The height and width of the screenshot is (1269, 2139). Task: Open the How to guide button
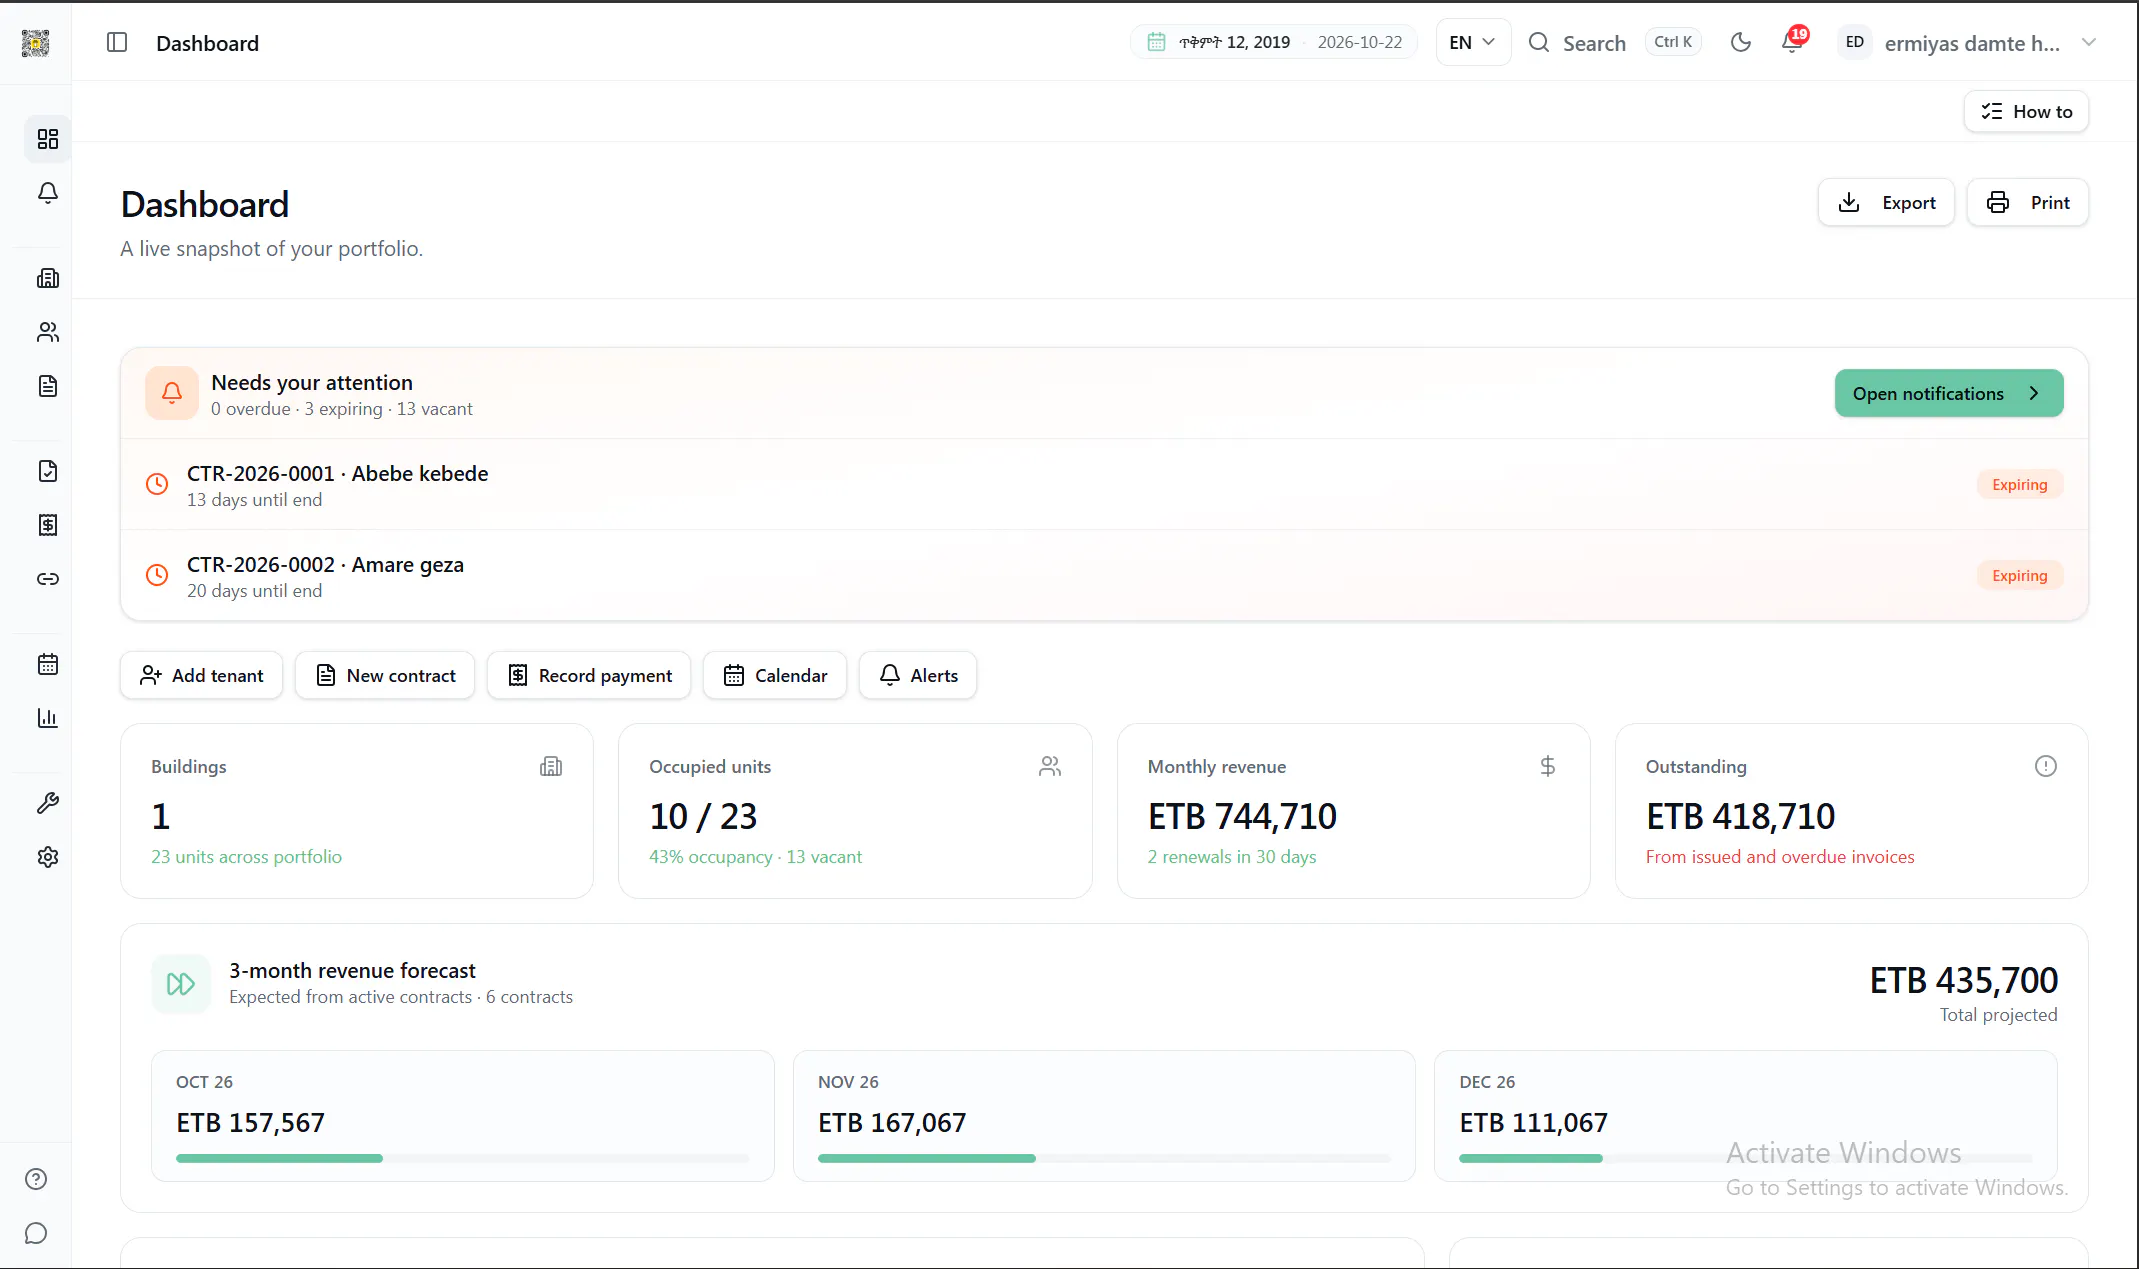[x=2026, y=111]
